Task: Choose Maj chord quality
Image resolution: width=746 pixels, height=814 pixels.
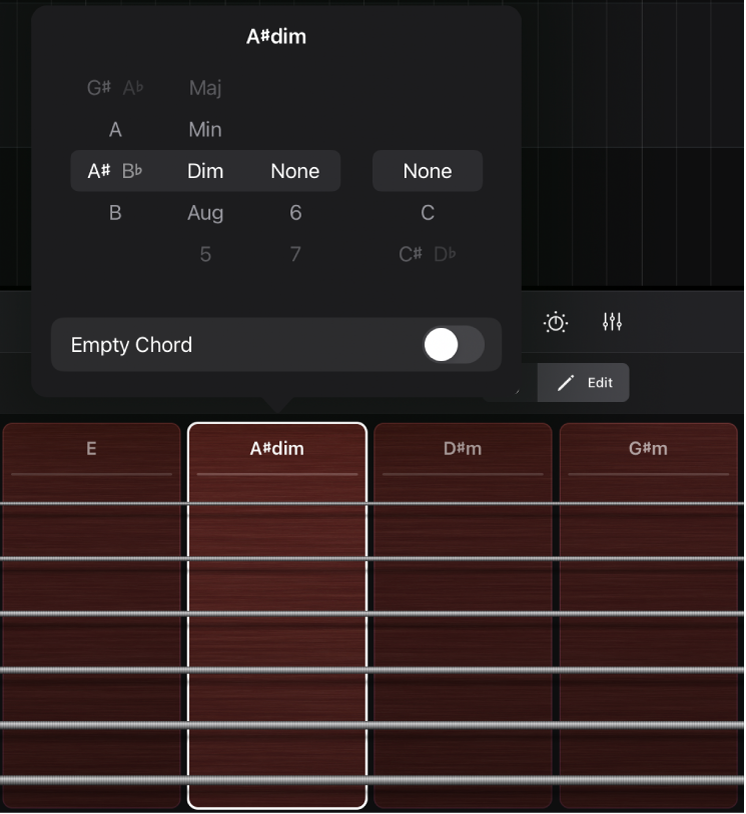Action: 206,88
